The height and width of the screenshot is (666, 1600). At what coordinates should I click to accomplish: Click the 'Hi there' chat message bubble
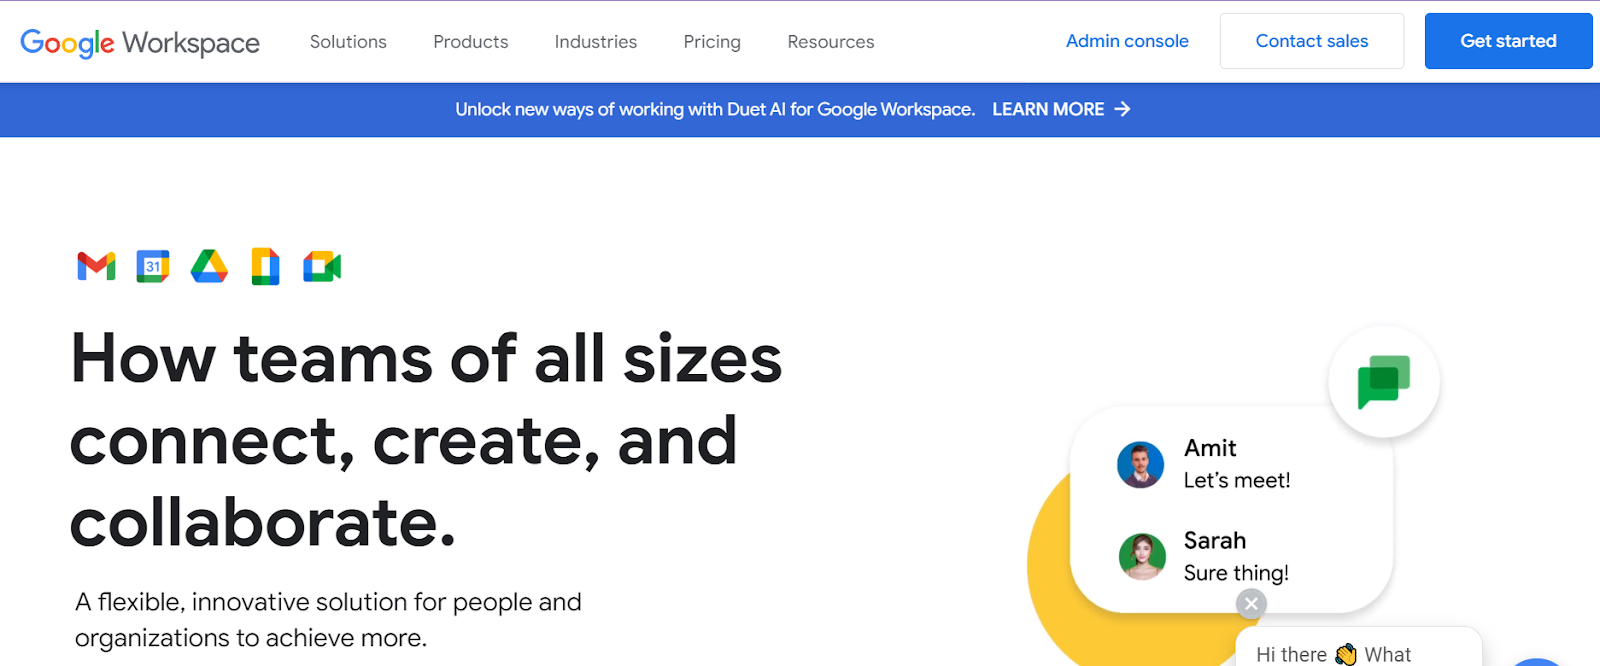(x=1358, y=647)
